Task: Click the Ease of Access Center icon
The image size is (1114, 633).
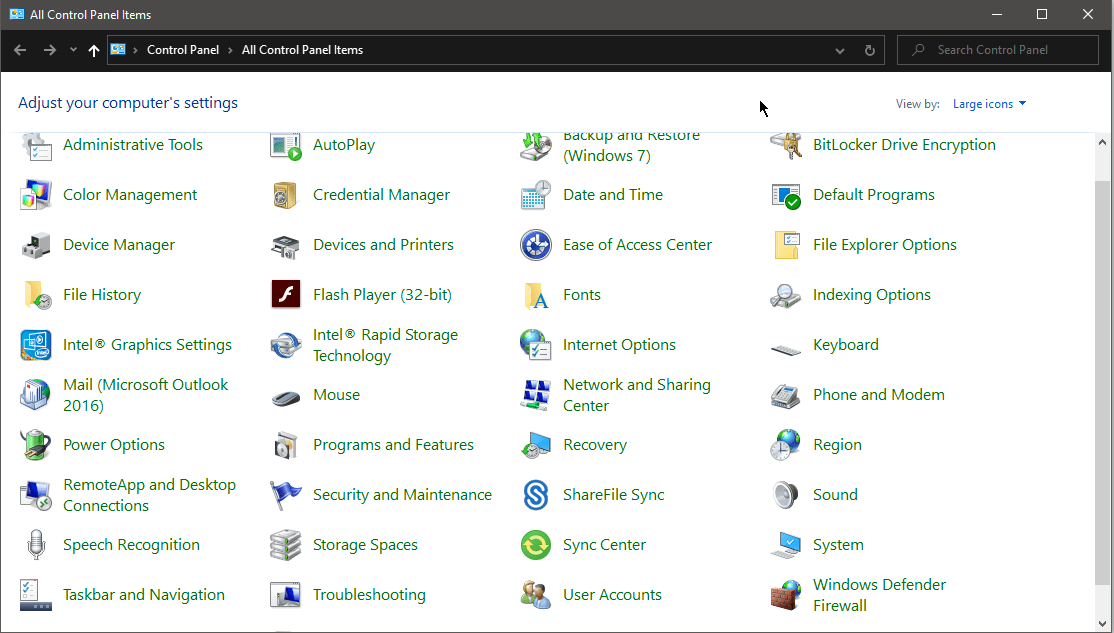Action: pyautogui.click(x=536, y=245)
